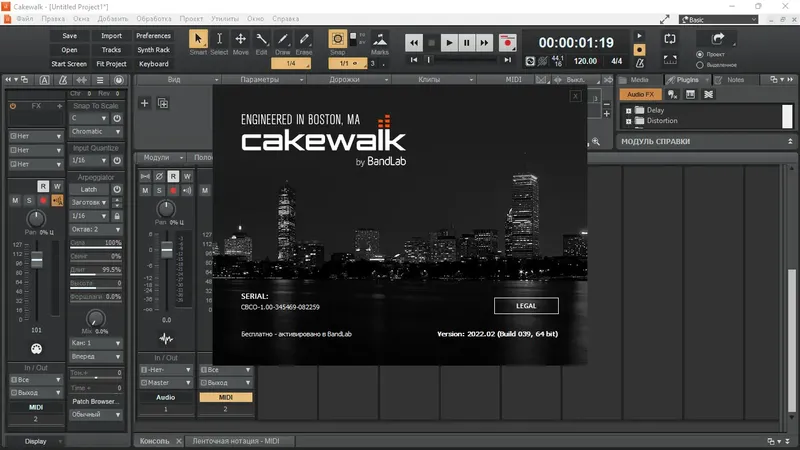The width and height of the screenshot is (800, 450).
Task: Go to project start button
Action: pyautogui.click(x=414, y=60)
